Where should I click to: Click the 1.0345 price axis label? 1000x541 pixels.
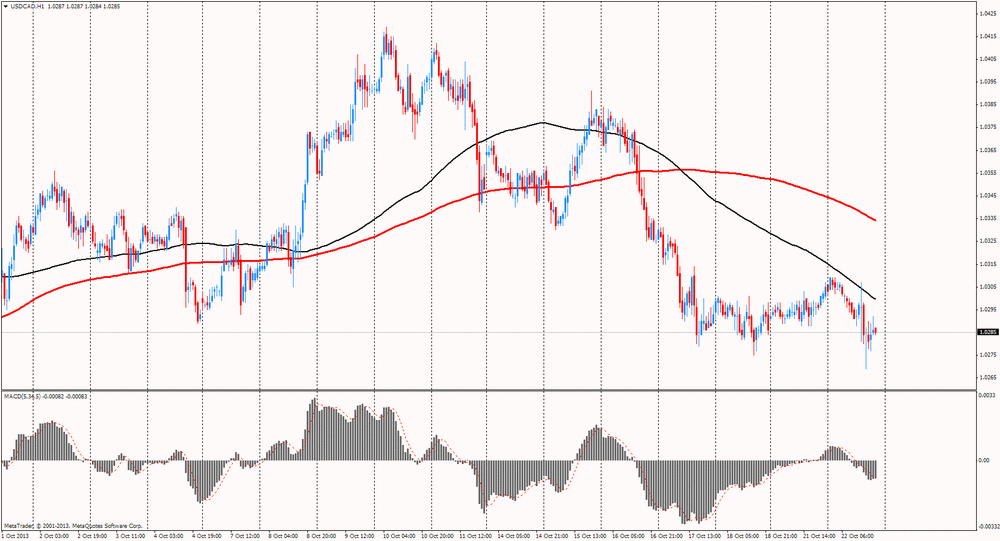click(988, 195)
